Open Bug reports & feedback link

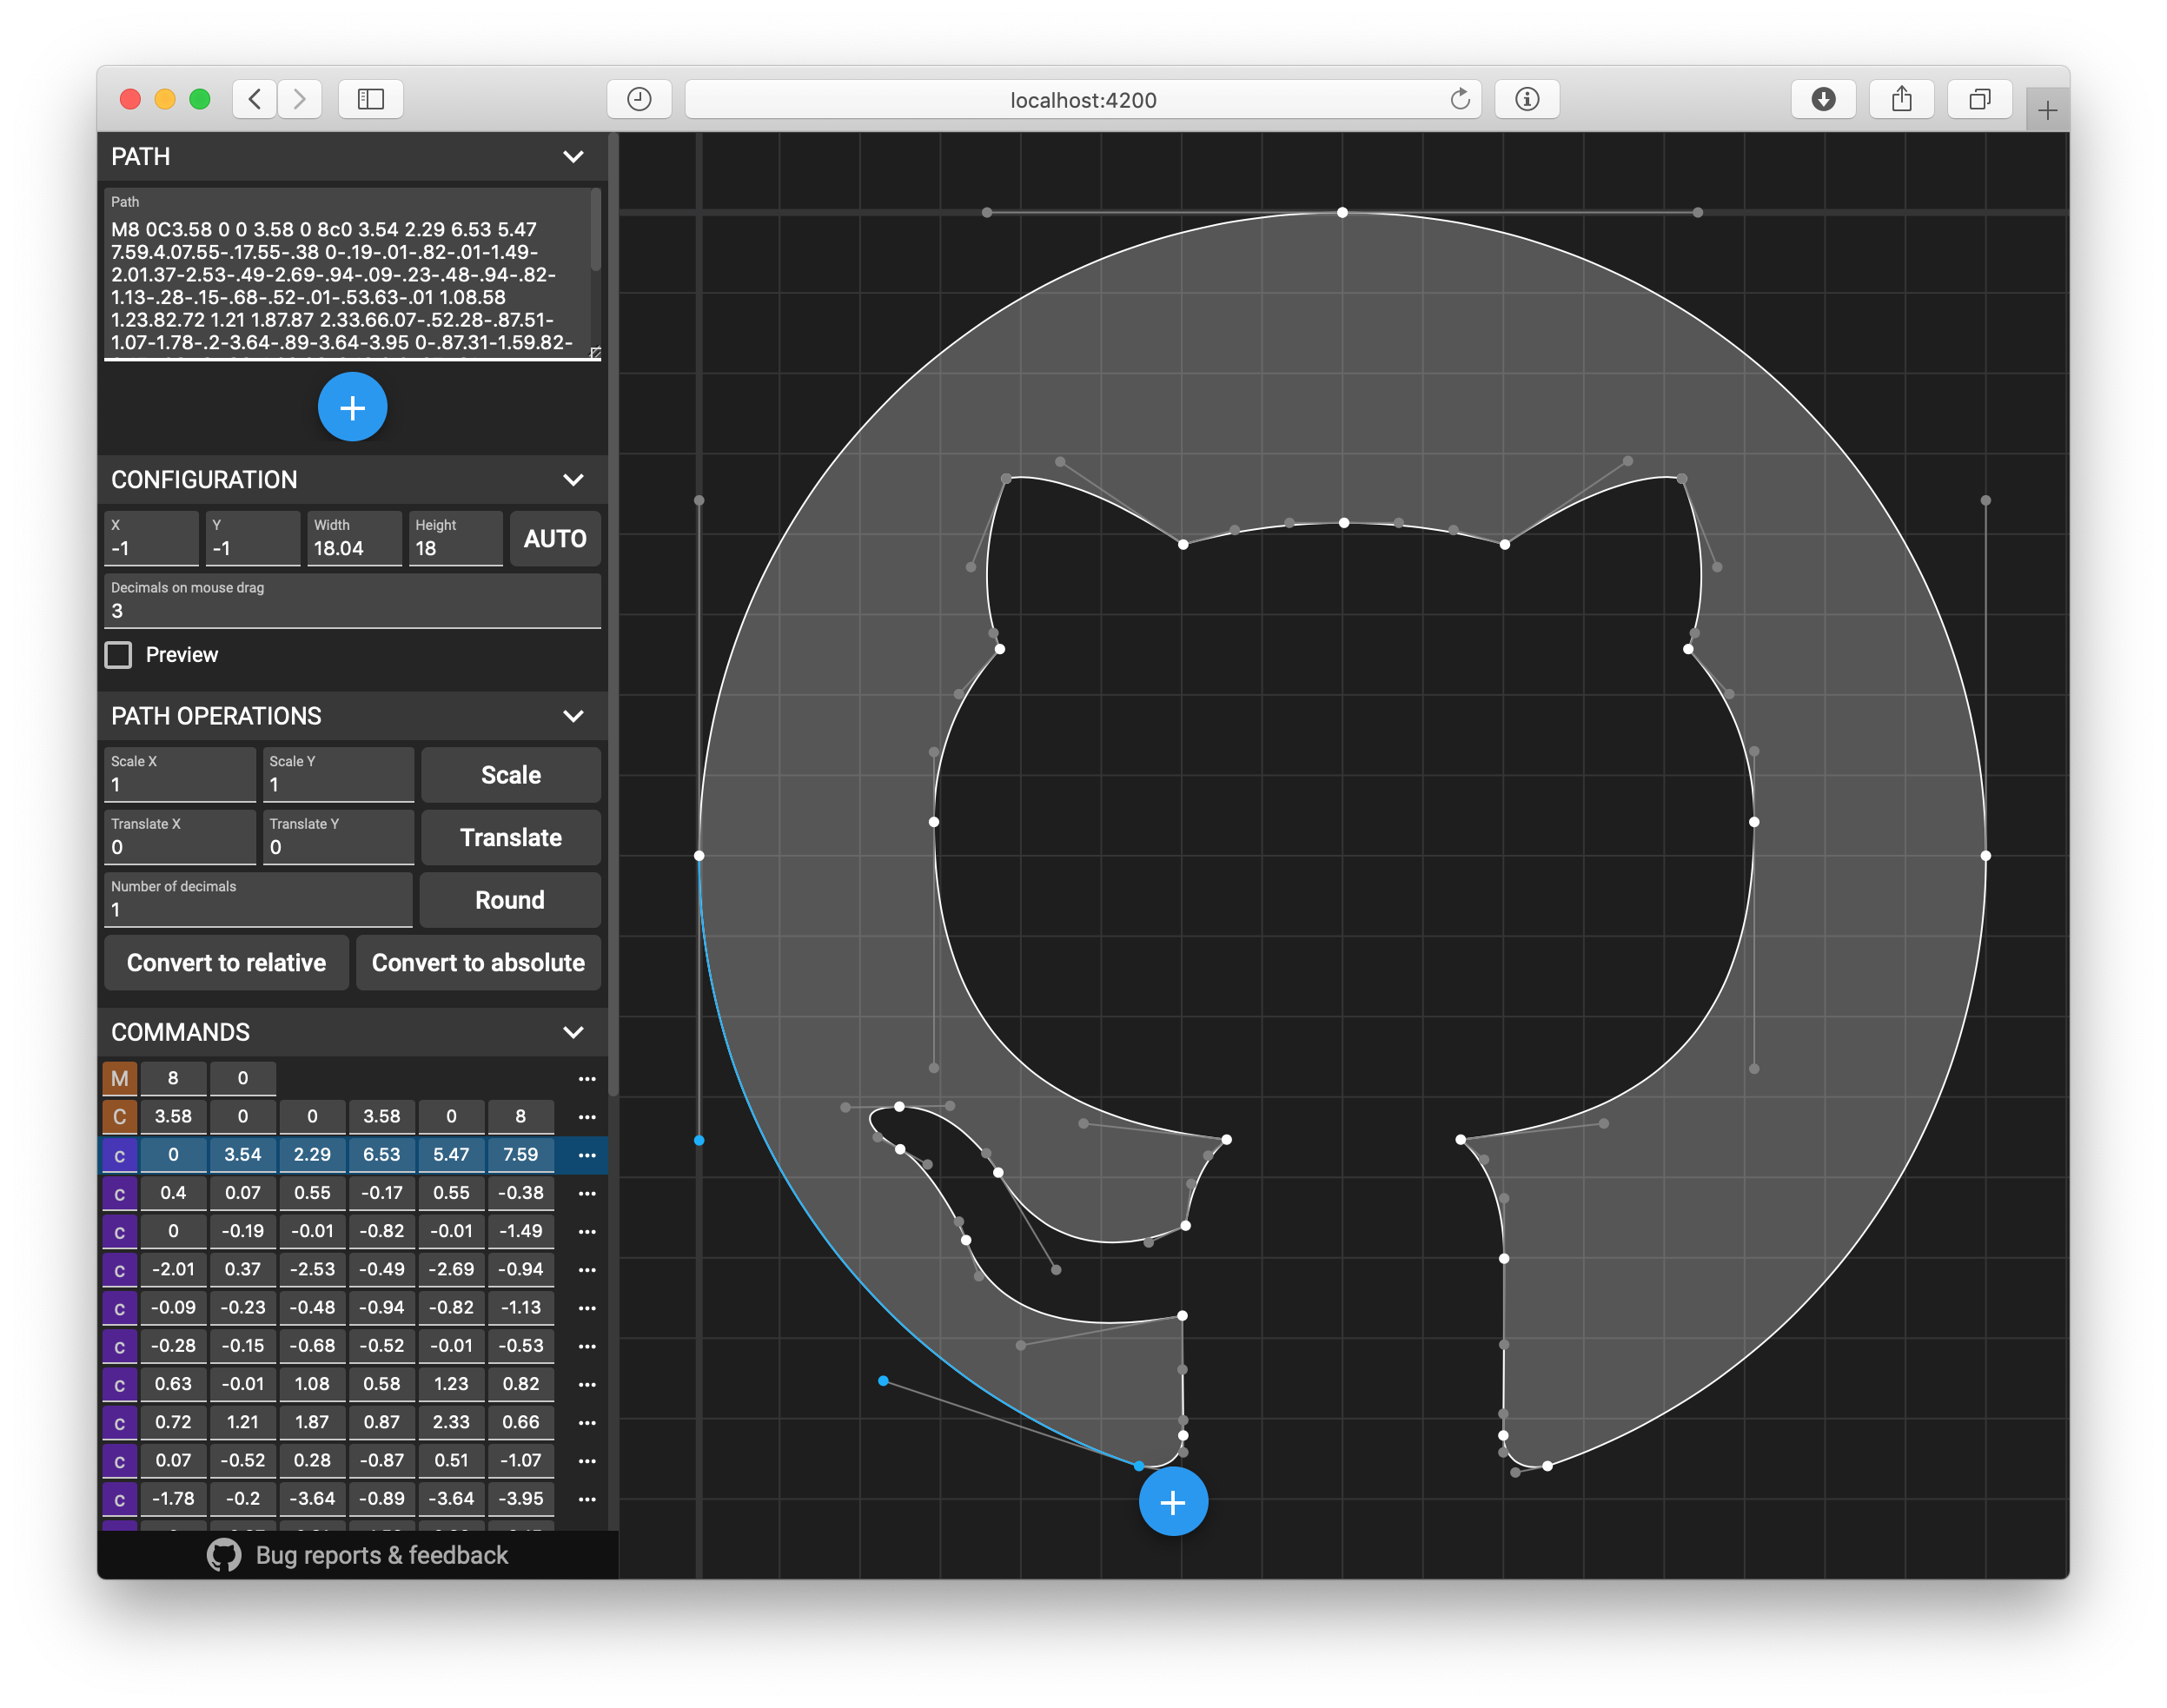pyautogui.click(x=381, y=1555)
